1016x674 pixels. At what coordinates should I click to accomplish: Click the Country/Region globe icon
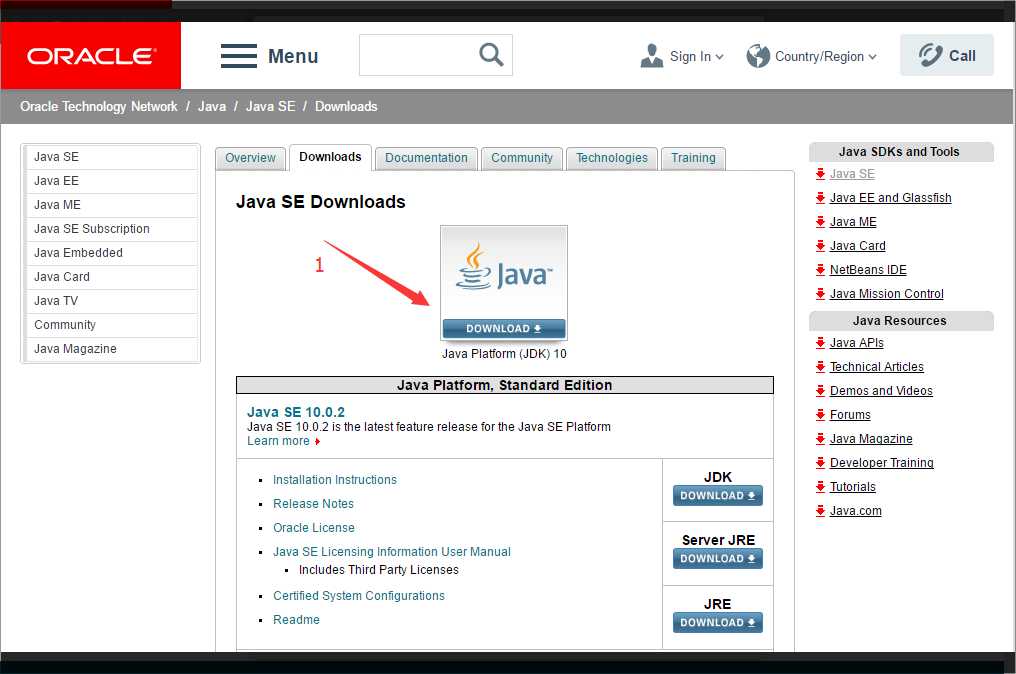click(758, 56)
